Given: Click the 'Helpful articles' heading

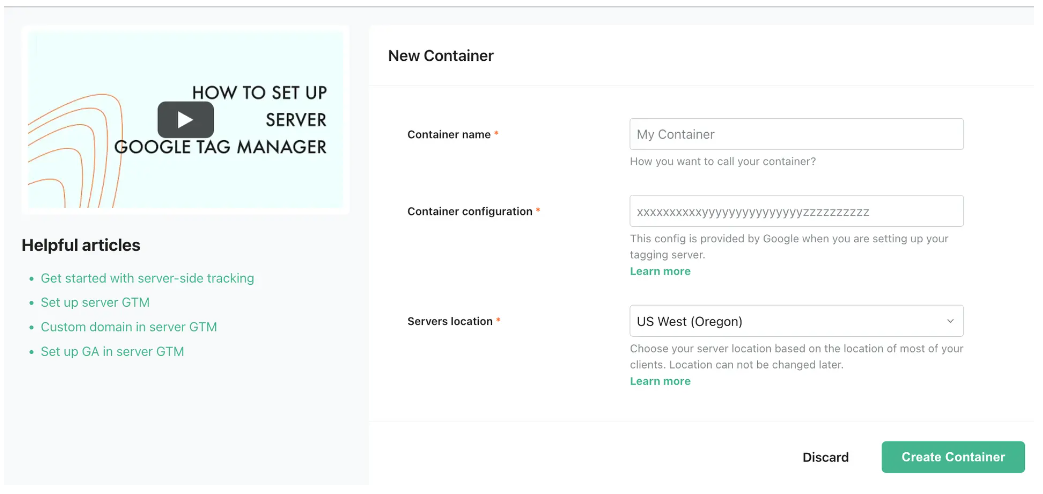Looking at the screenshot, I should (x=81, y=245).
